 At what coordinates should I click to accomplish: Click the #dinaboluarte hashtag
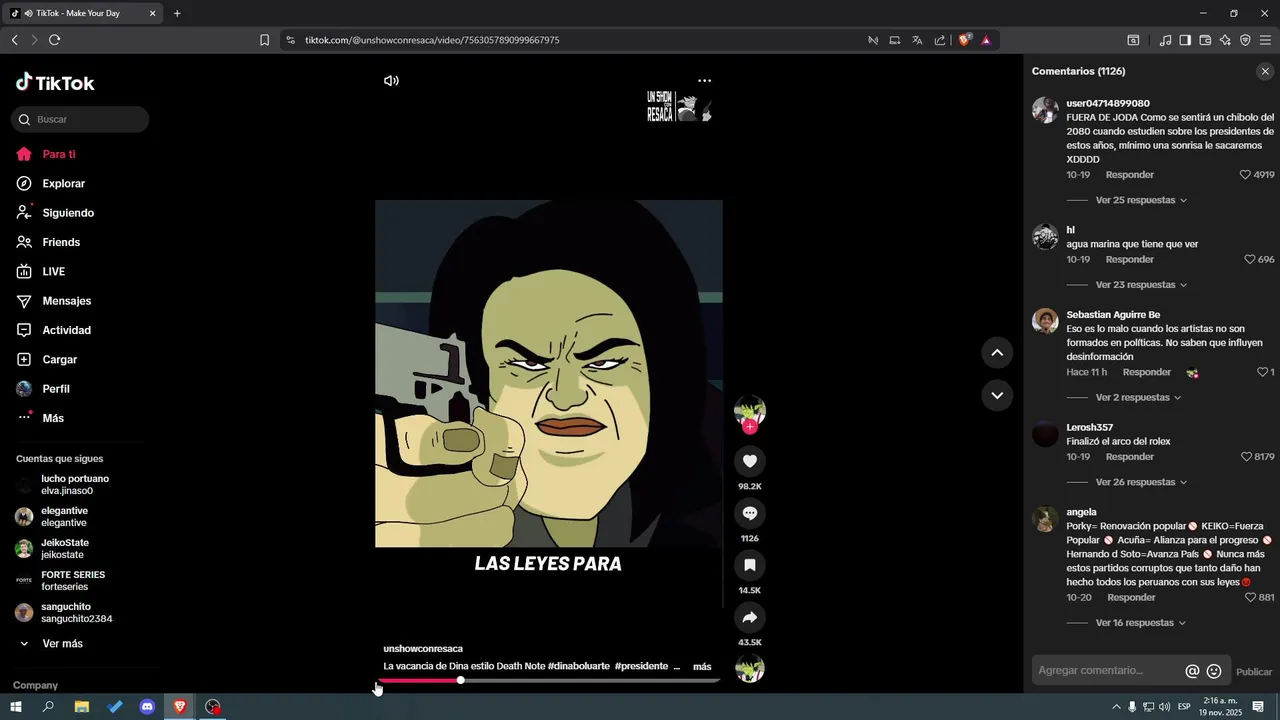579,667
